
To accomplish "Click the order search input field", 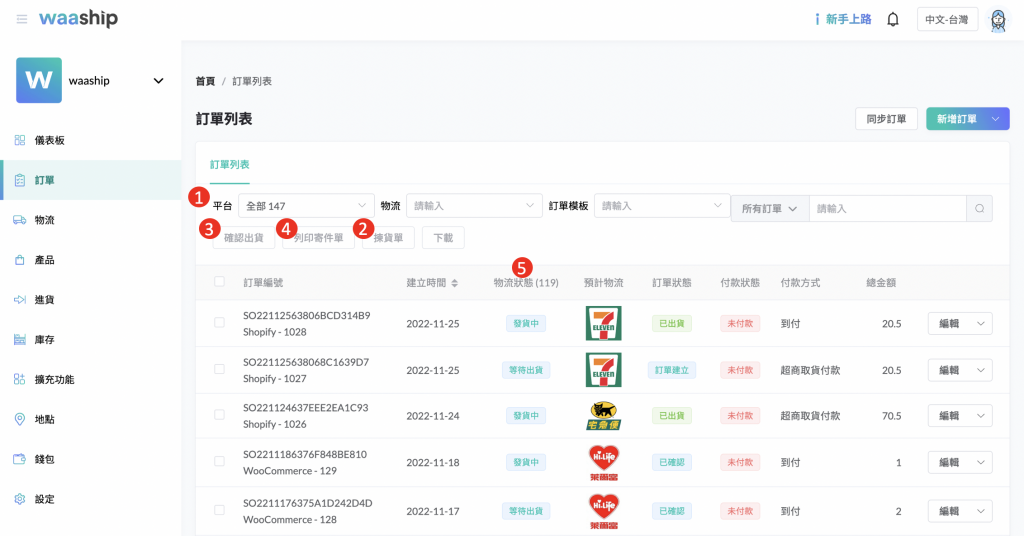I will 886,208.
